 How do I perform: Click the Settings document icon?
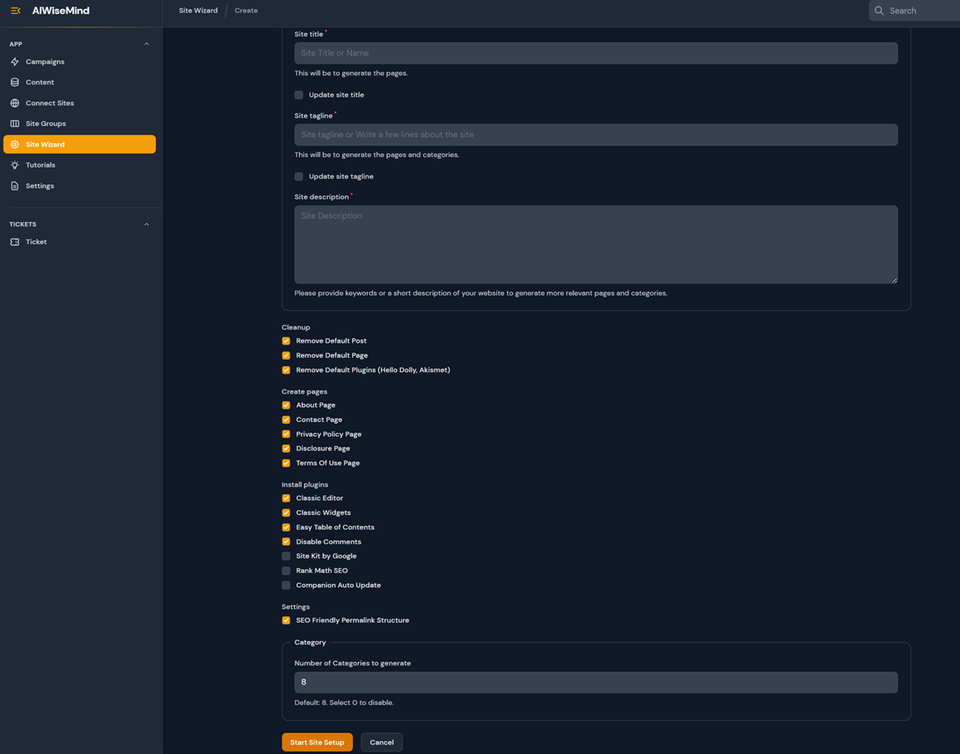15,186
